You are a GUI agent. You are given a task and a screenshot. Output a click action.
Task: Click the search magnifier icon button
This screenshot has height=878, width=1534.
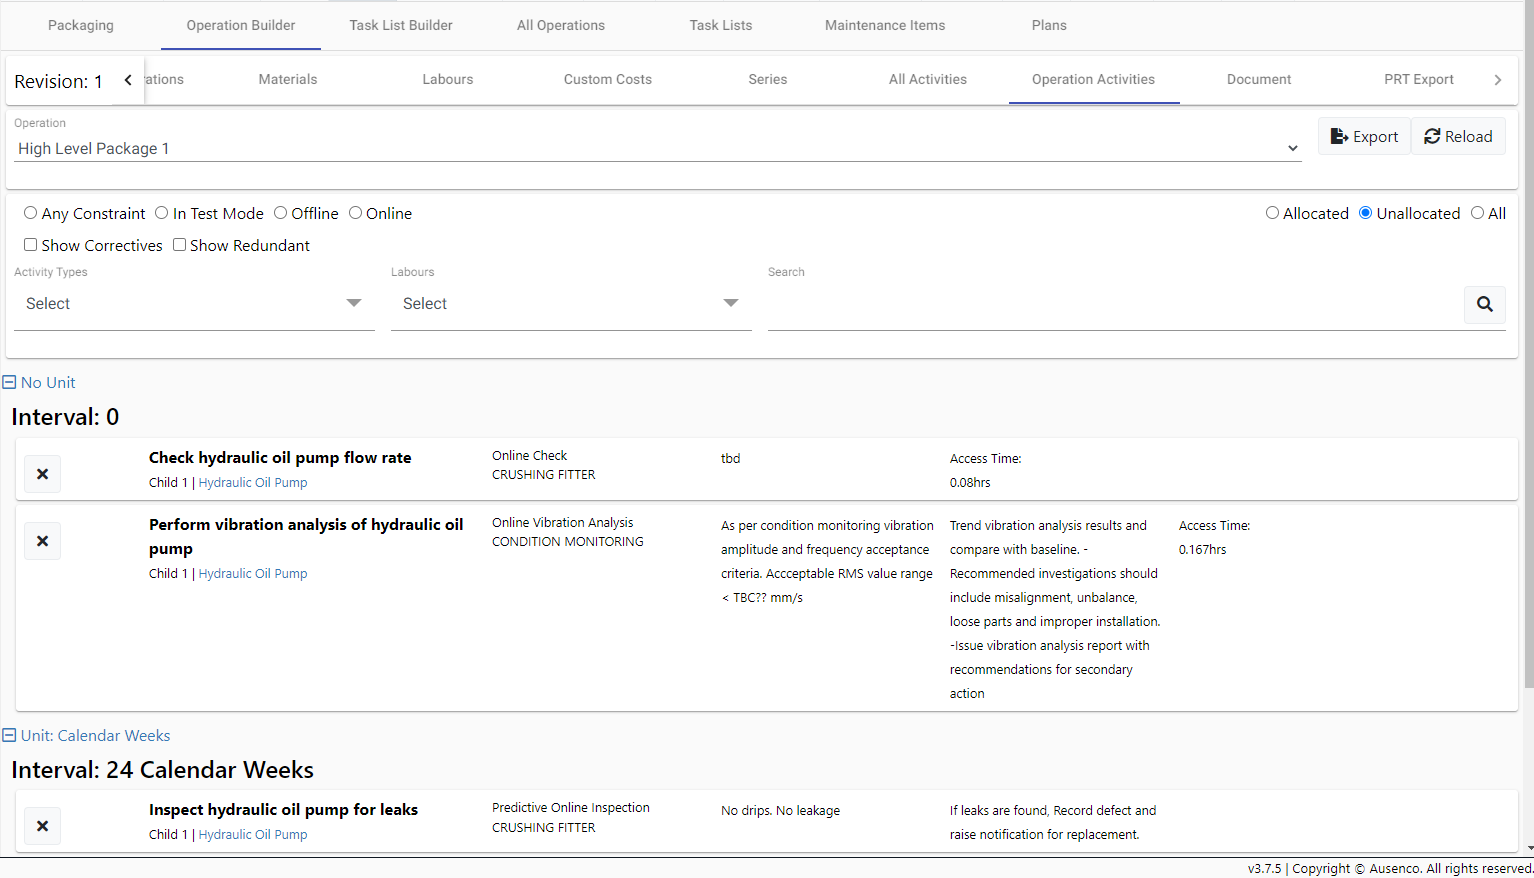coord(1484,304)
